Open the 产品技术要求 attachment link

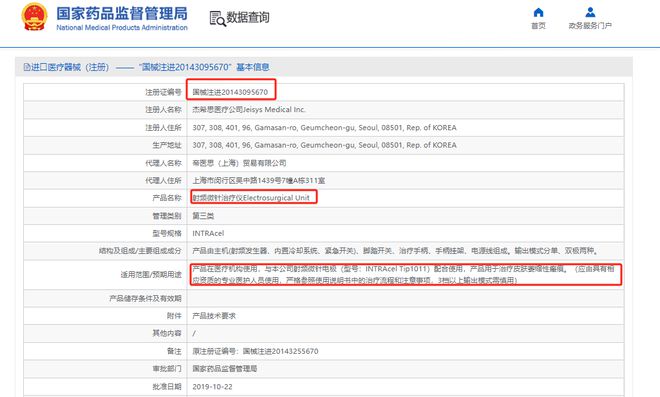[x=214, y=316]
